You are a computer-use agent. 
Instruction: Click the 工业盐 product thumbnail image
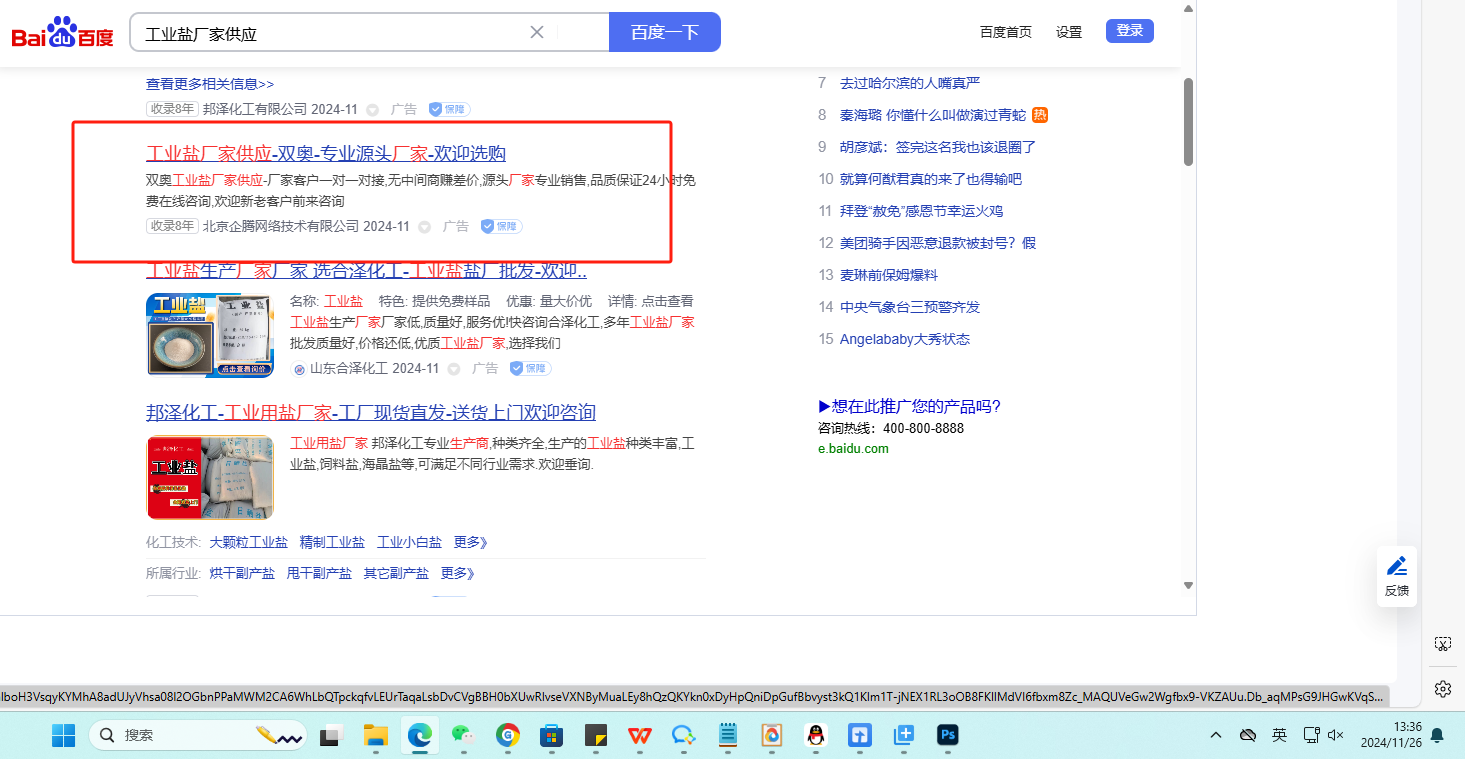pos(209,335)
